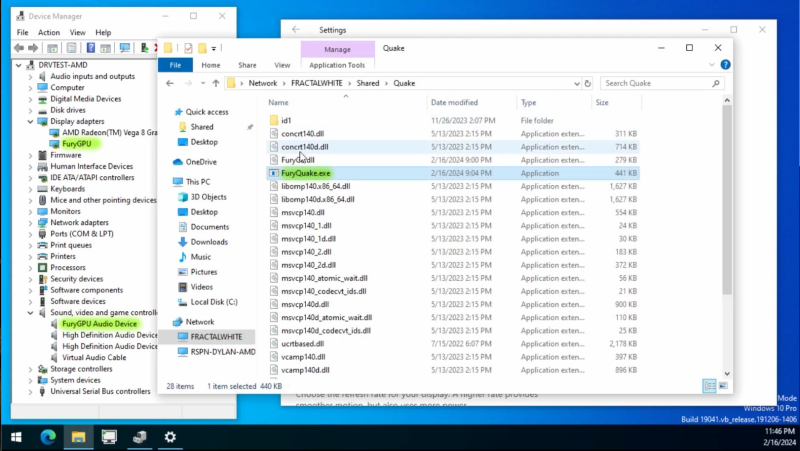The image size is (800, 451).
Task: Click the Search Quake input field
Action: tap(660, 83)
